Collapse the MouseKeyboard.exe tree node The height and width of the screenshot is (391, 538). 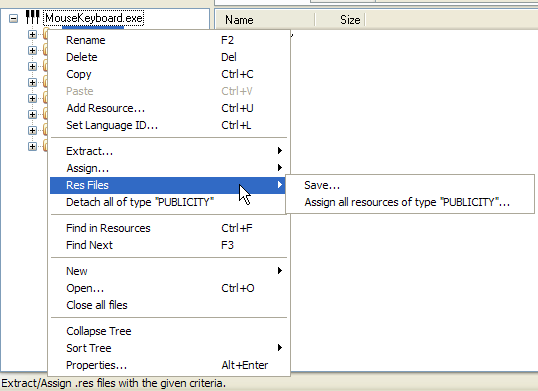pyautogui.click(x=13, y=18)
